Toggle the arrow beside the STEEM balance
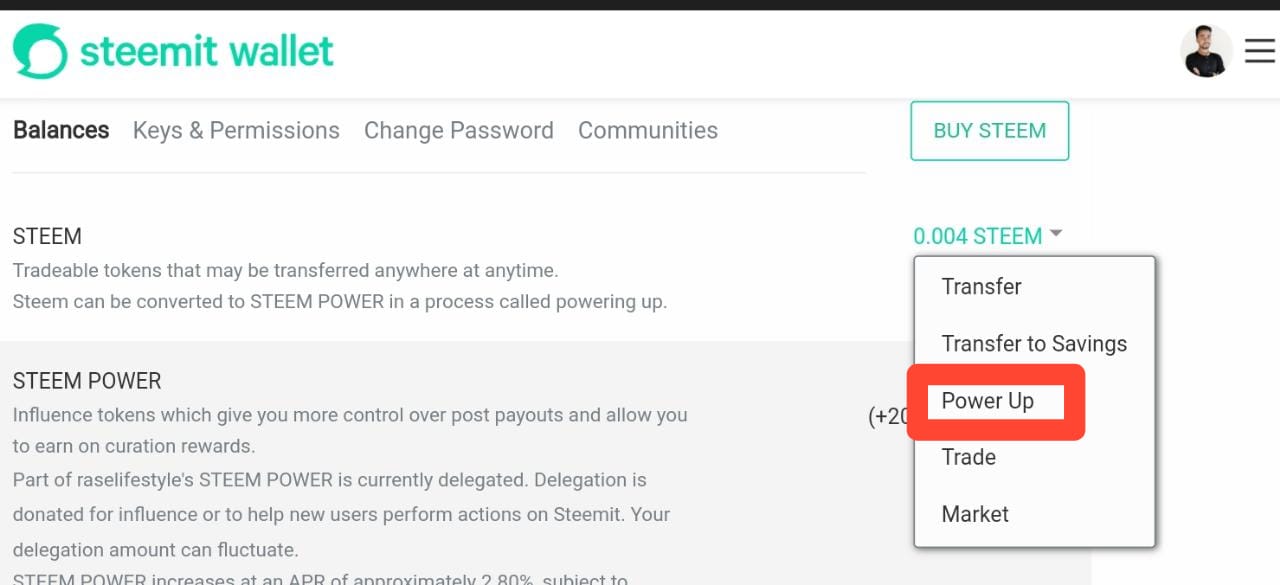The height and width of the screenshot is (585, 1280). pos(1055,235)
